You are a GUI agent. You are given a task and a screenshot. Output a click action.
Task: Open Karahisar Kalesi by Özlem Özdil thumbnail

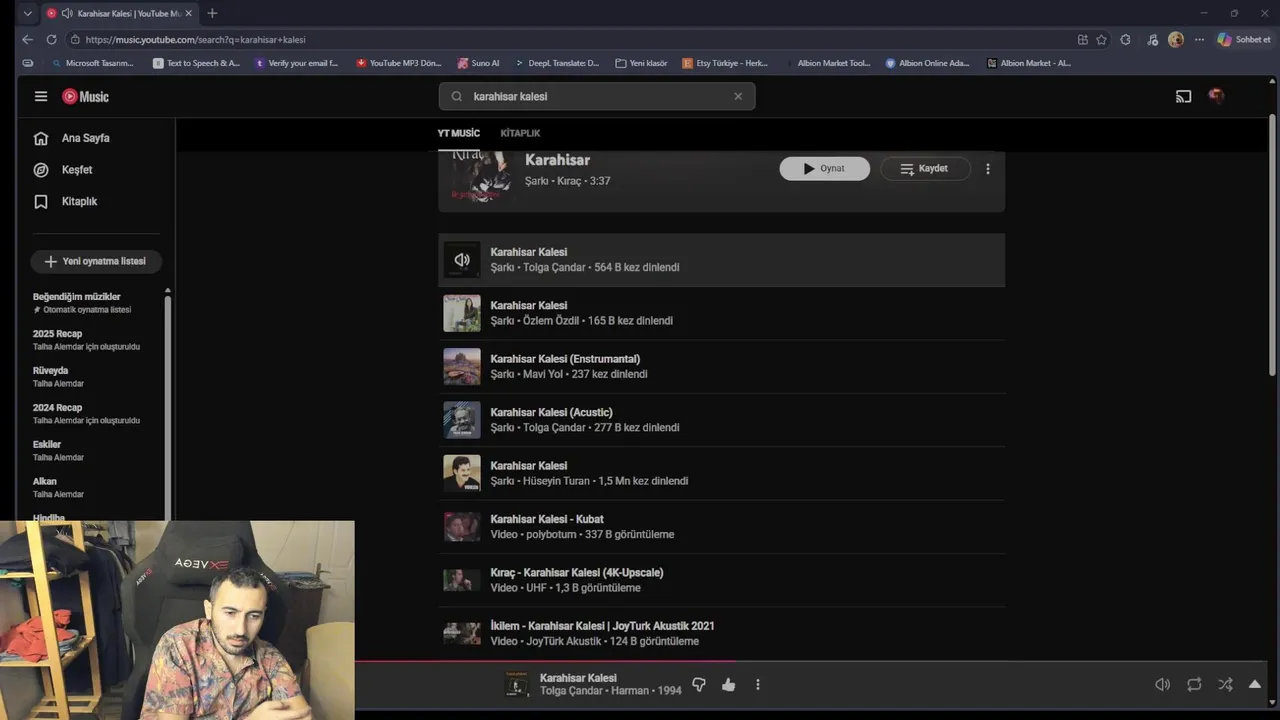pos(462,313)
